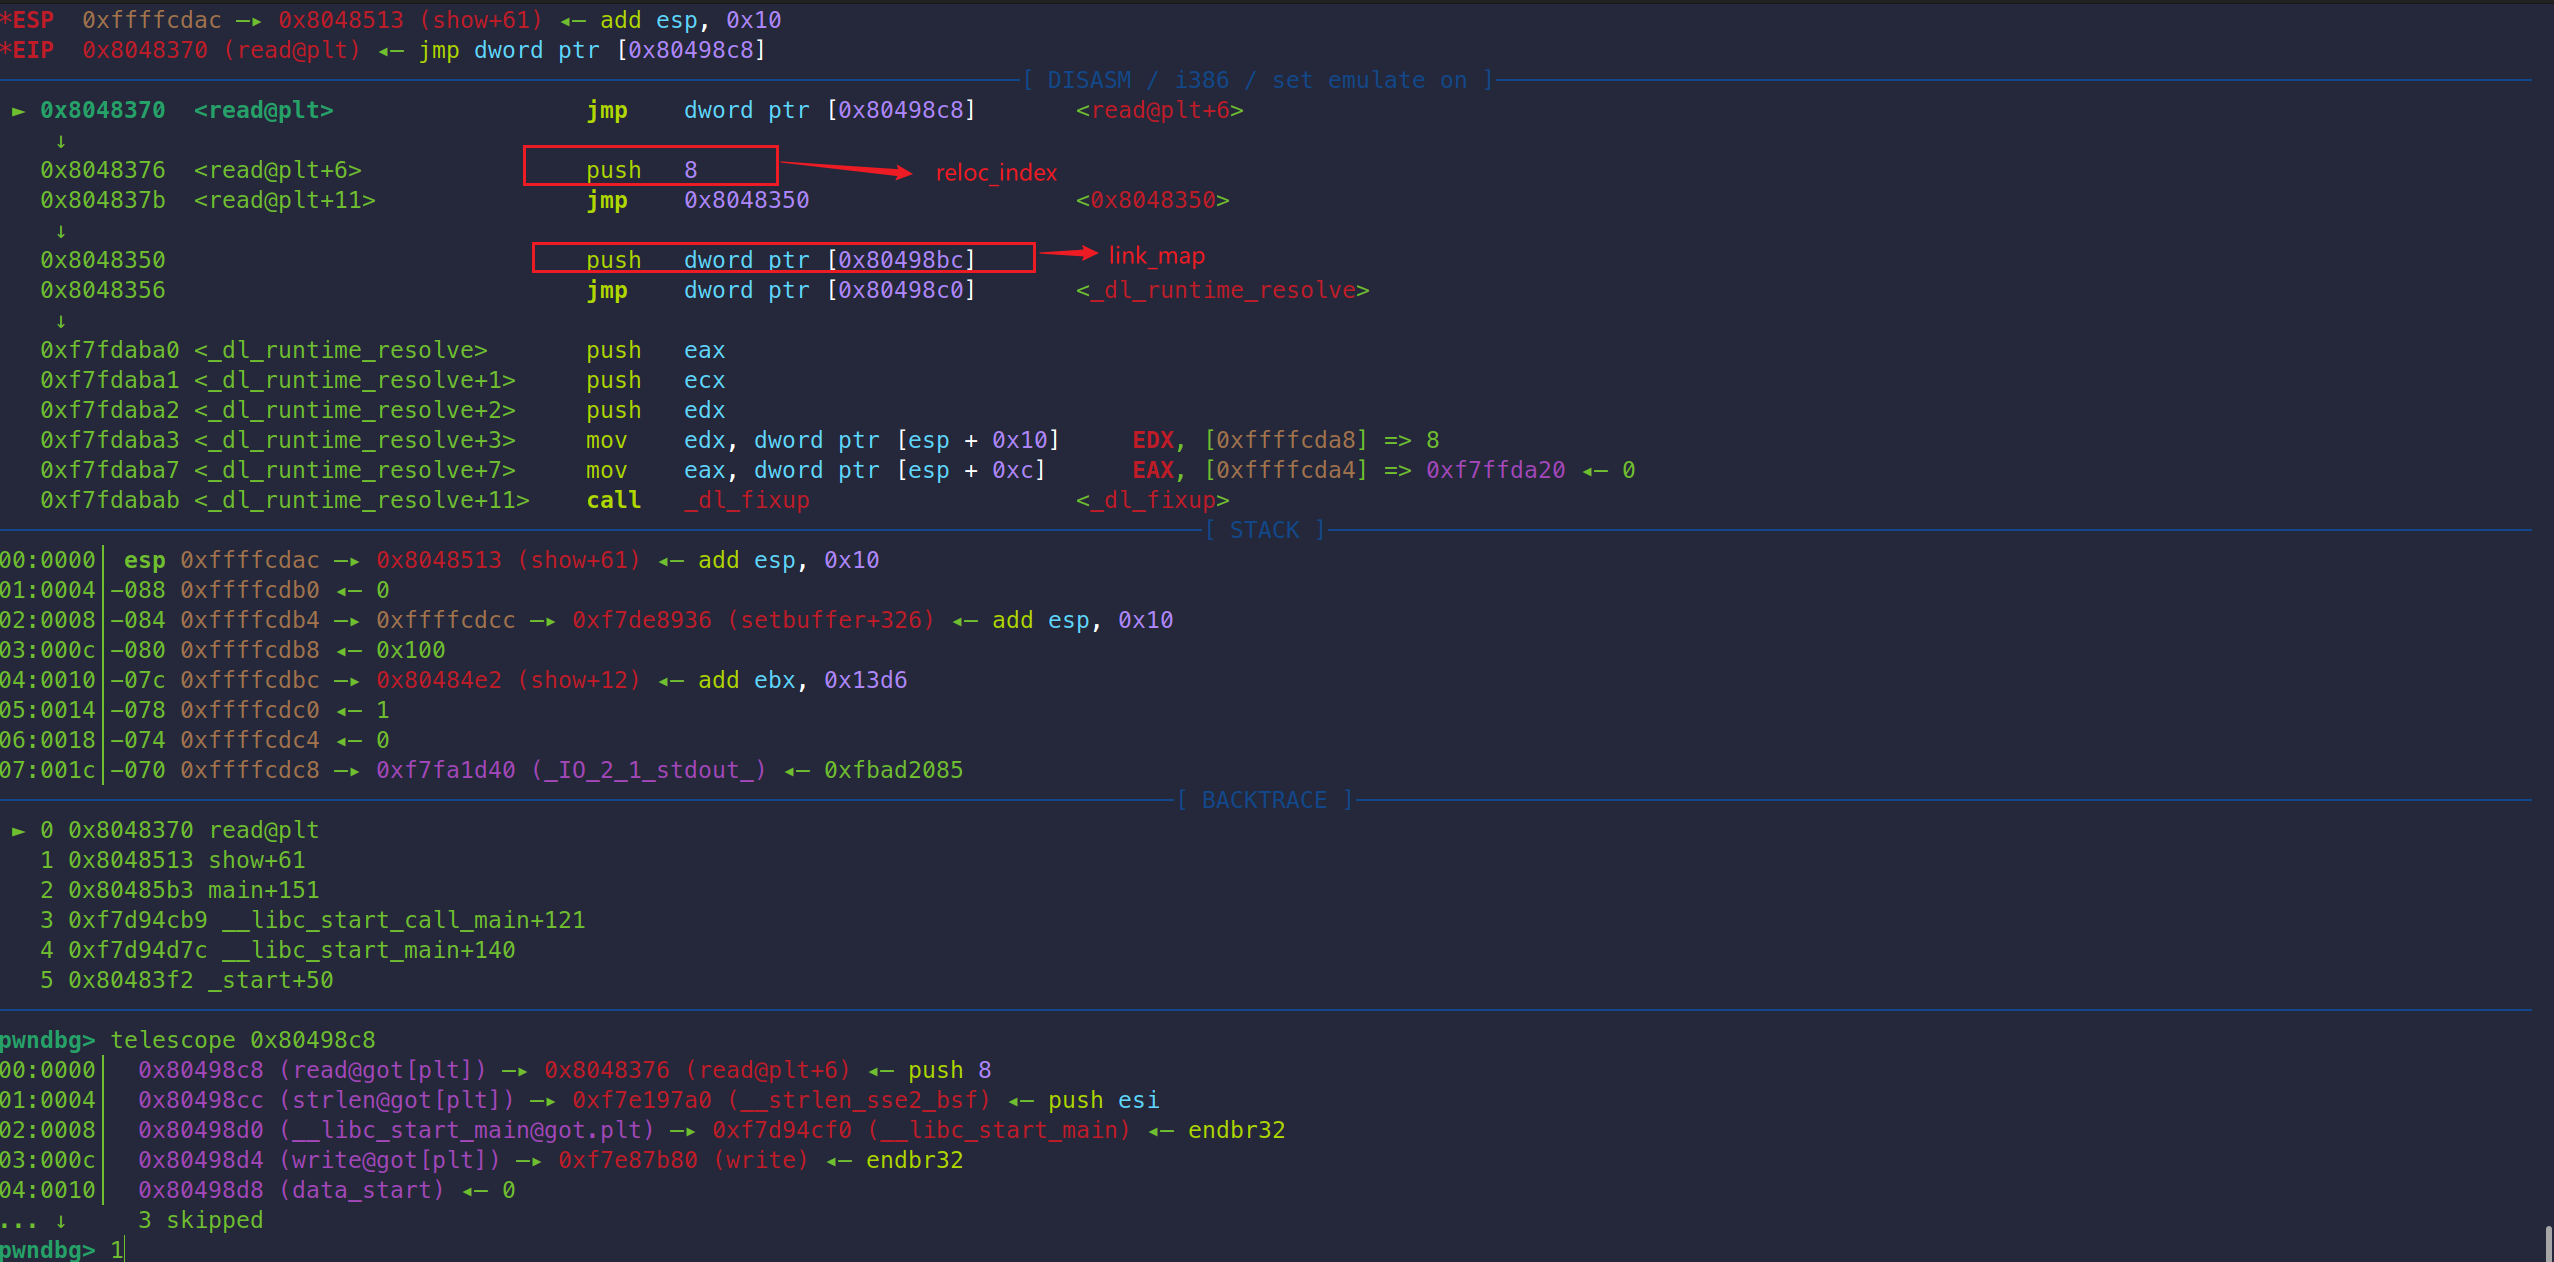Screen dimensions: 2554x1262
Task: Click the *EIP register label
Action: 28,51
